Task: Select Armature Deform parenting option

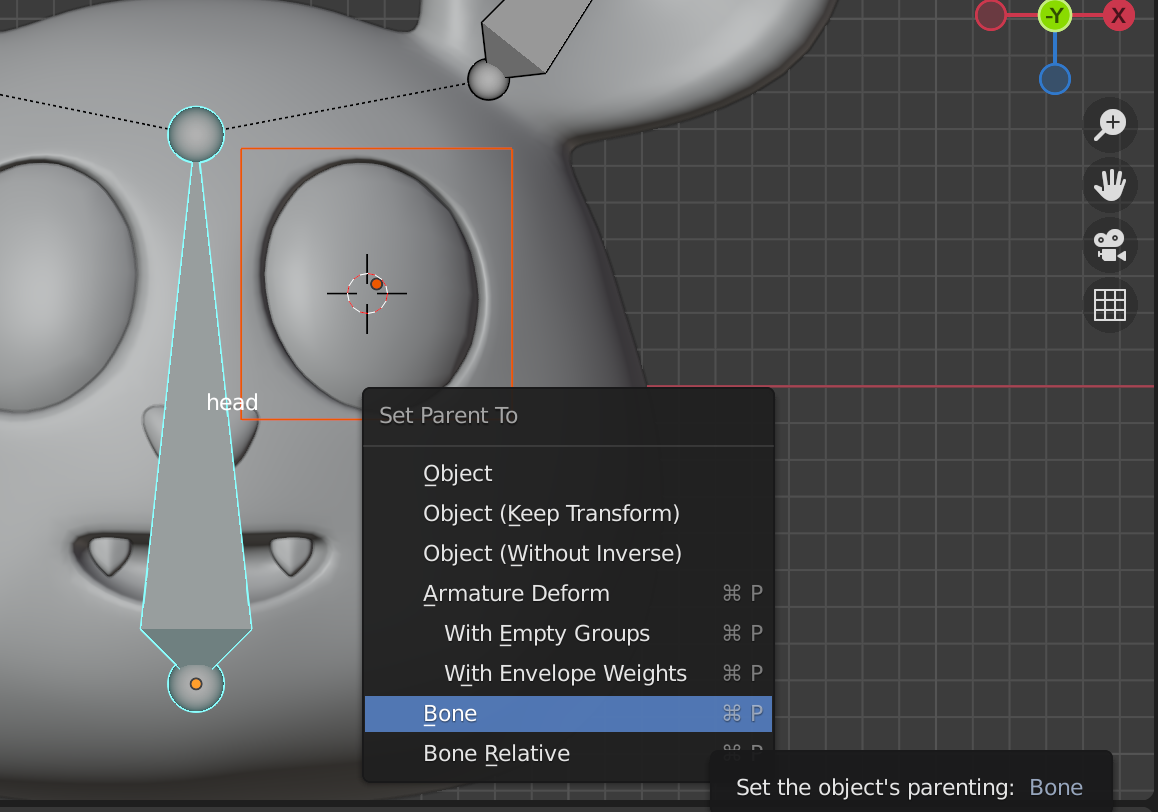Action: point(517,593)
